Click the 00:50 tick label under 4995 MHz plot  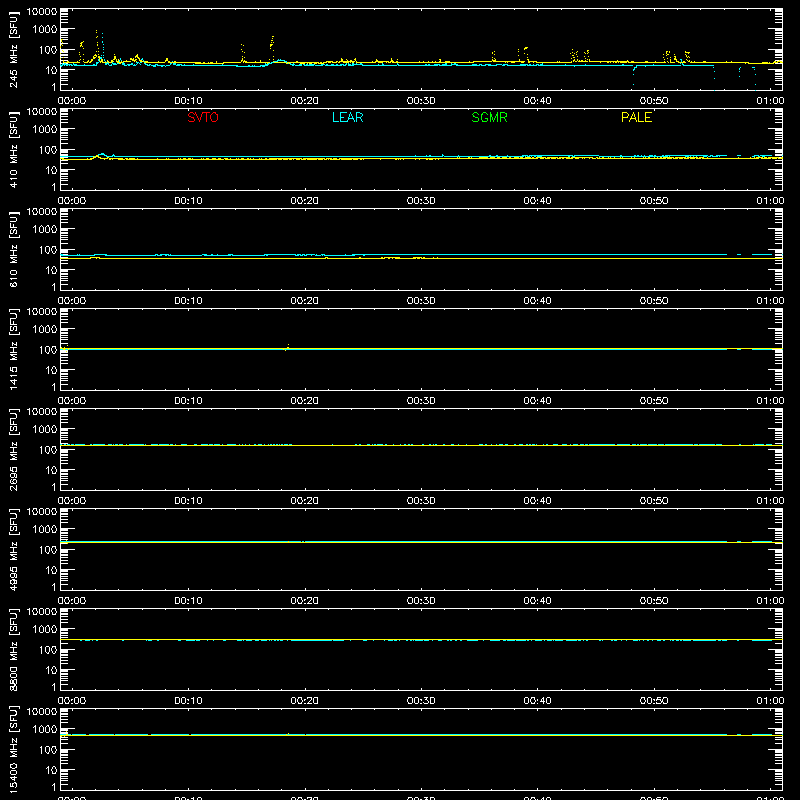pos(654,601)
